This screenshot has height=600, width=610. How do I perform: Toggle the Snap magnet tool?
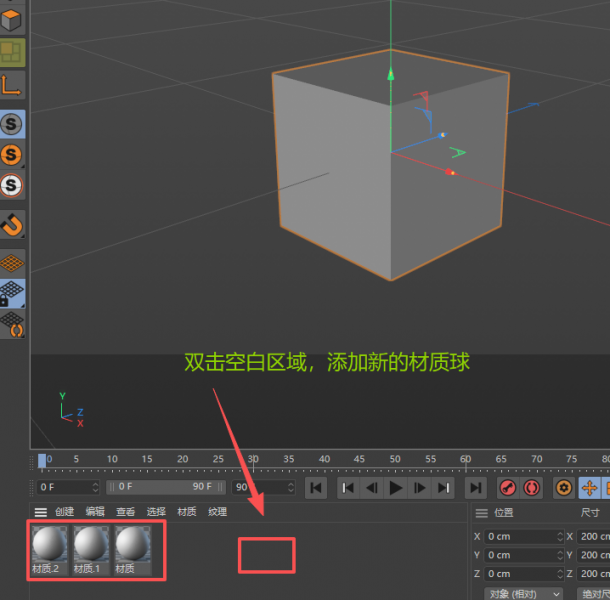tap(12, 225)
